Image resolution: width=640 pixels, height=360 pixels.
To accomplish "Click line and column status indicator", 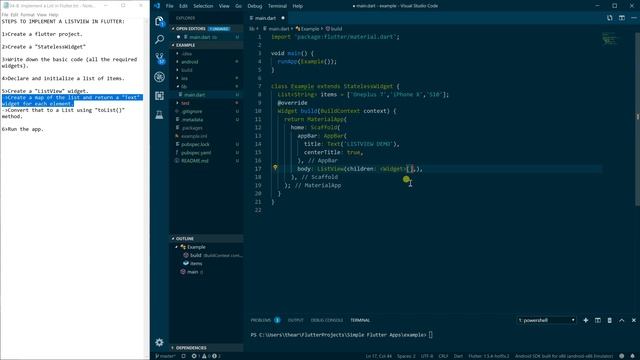I will (x=378, y=356).
